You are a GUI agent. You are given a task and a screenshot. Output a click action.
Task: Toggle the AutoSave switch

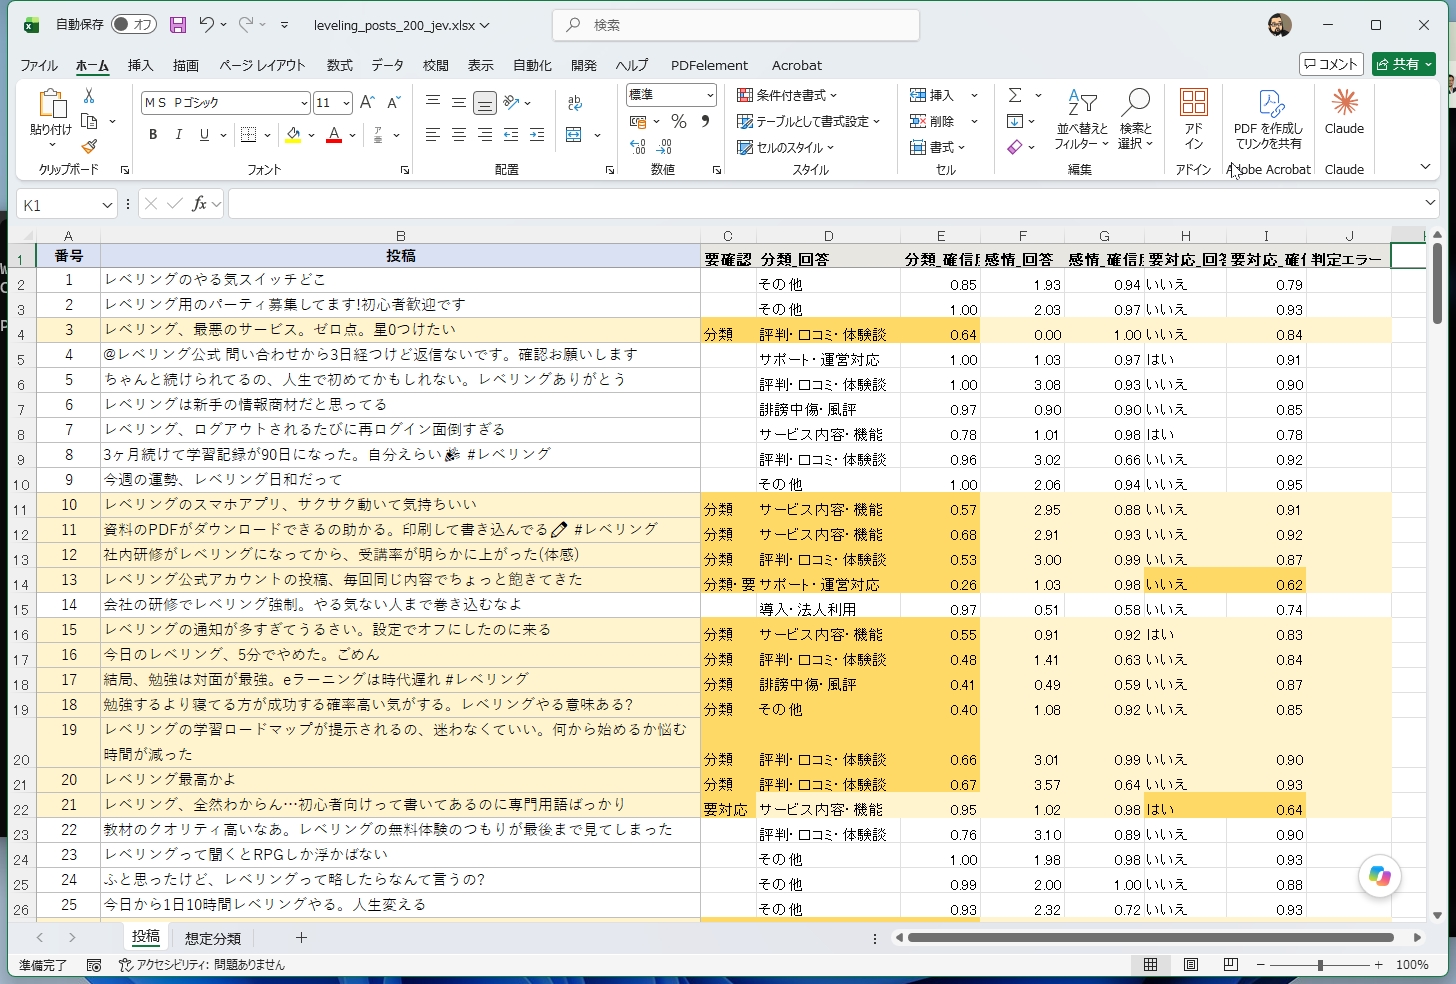pos(133,25)
